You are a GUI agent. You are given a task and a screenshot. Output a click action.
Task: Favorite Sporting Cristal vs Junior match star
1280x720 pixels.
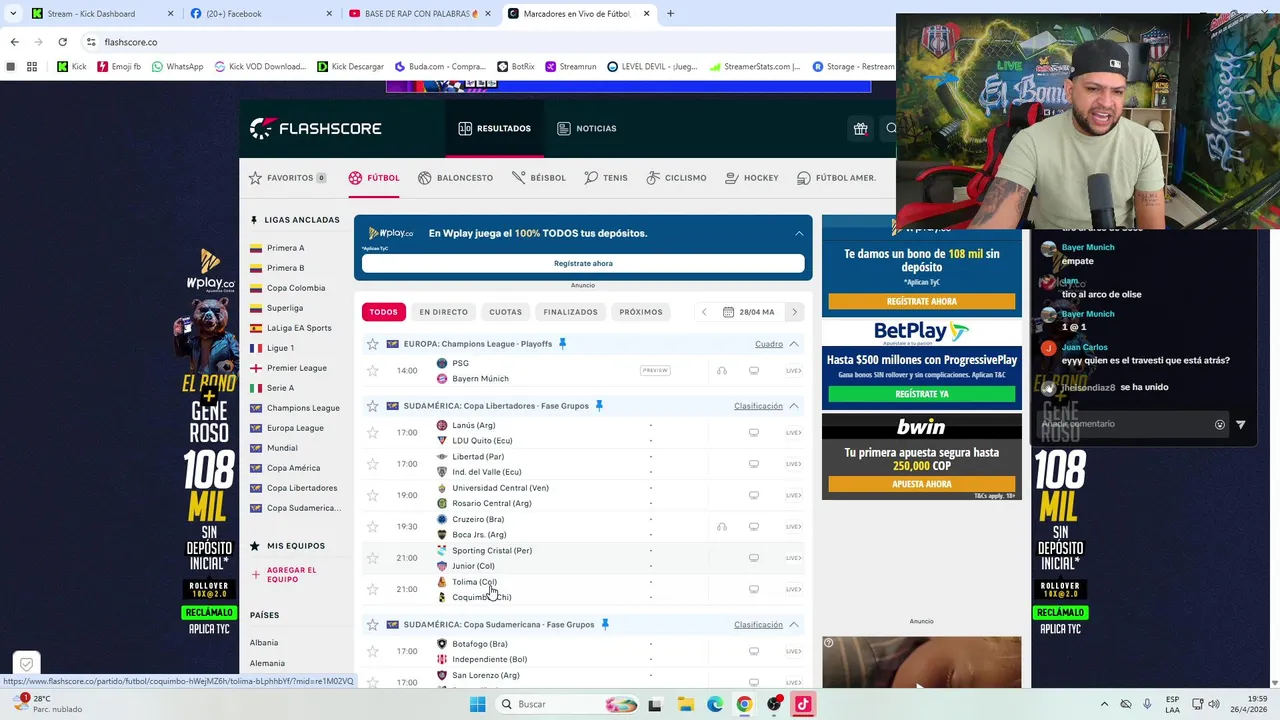pyautogui.click(x=373, y=558)
